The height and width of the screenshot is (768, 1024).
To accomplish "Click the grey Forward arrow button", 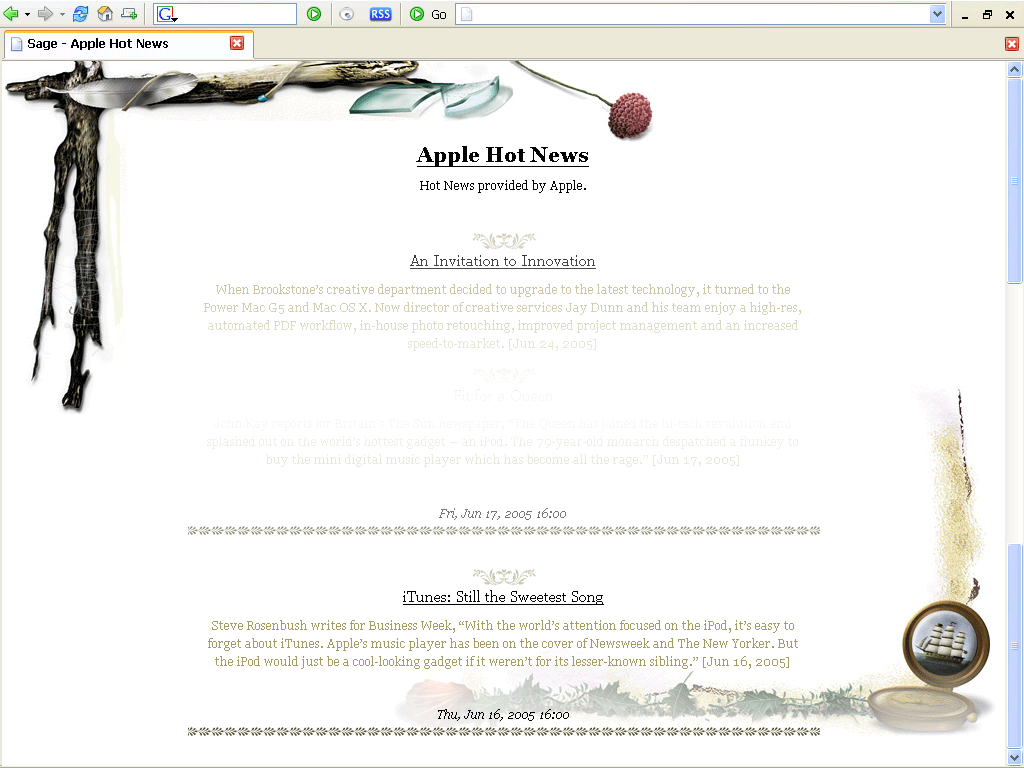I will pos(45,14).
